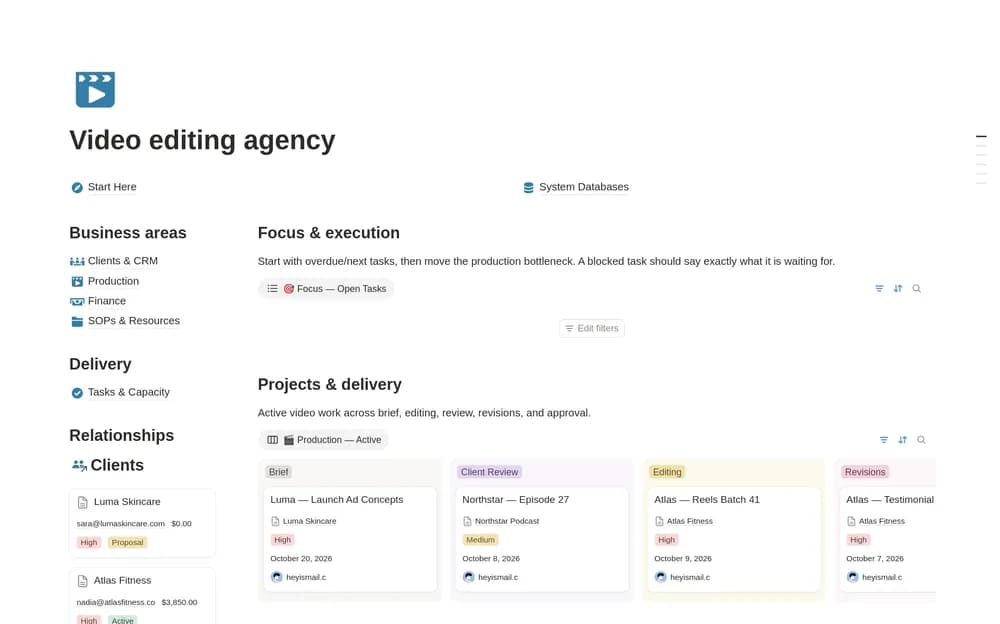The height and width of the screenshot is (624, 1000).
Task: Click the Client Review column tag
Action: (x=489, y=472)
